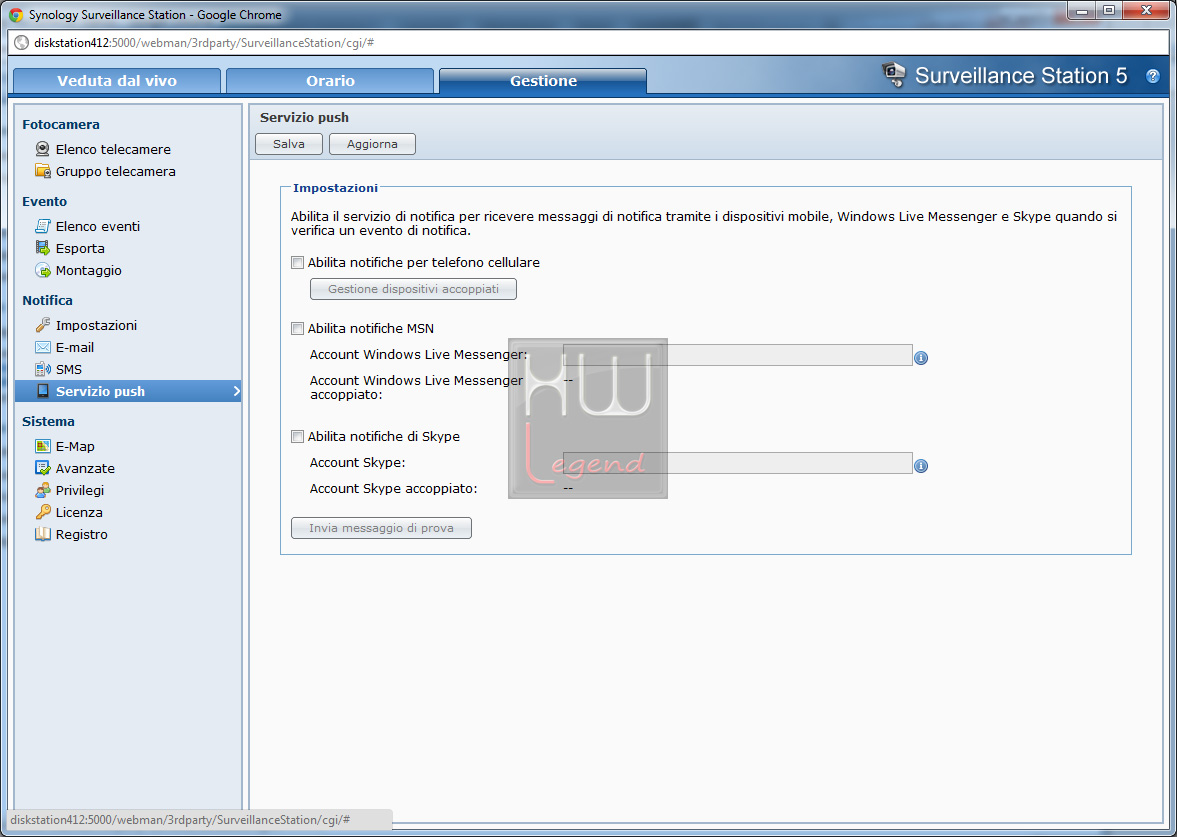Select Esporta in sidebar
The height and width of the screenshot is (837, 1177).
point(80,248)
